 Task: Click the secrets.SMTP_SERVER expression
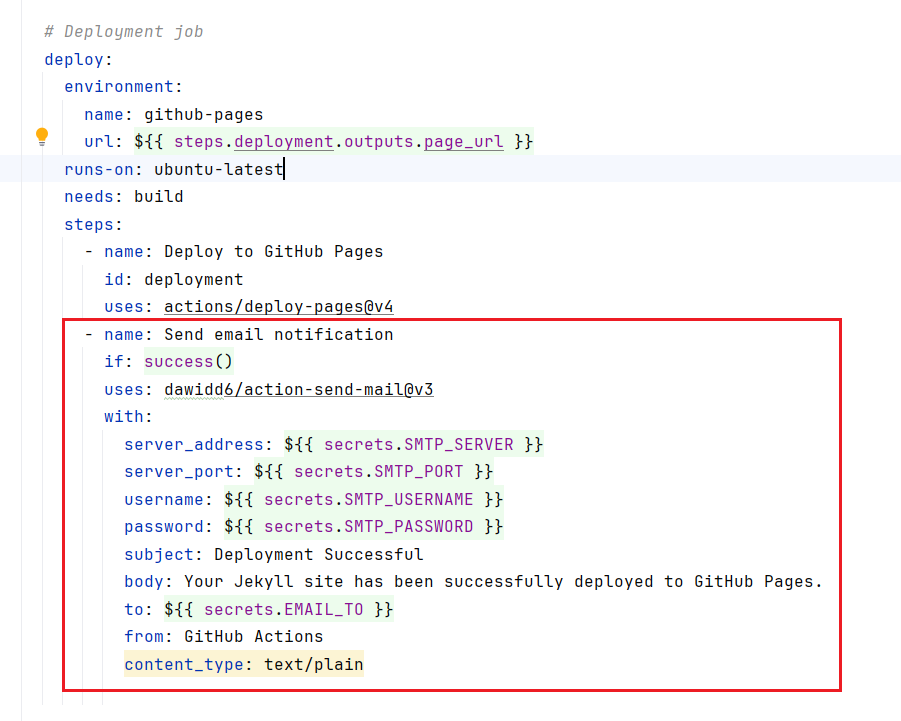click(413, 444)
